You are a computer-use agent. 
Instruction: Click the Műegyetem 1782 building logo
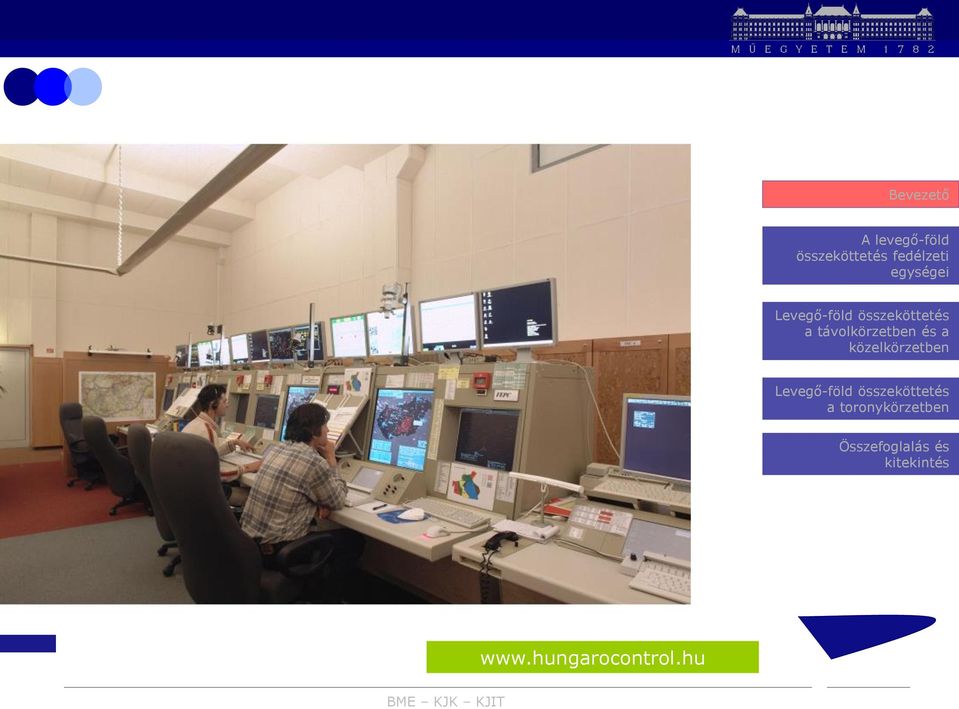click(x=833, y=29)
